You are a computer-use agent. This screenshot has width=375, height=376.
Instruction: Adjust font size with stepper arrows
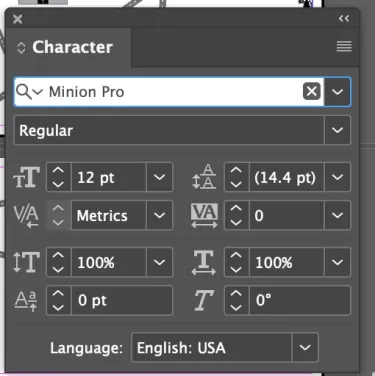click(58, 177)
